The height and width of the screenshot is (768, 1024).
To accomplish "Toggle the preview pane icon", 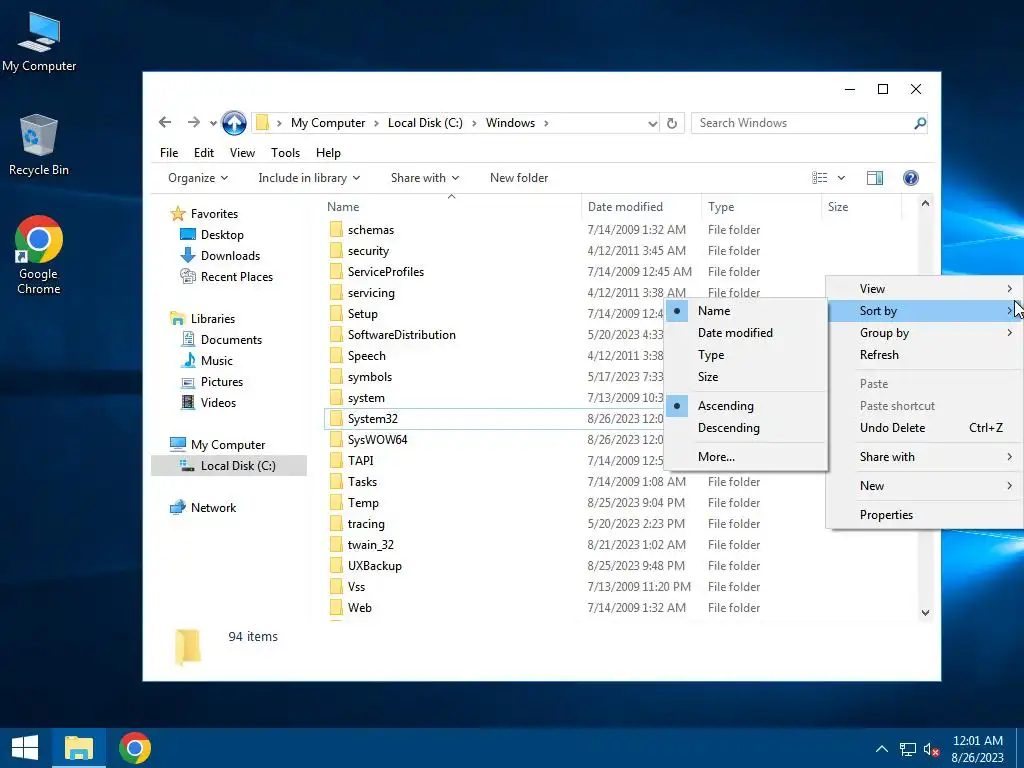I will [x=874, y=178].
